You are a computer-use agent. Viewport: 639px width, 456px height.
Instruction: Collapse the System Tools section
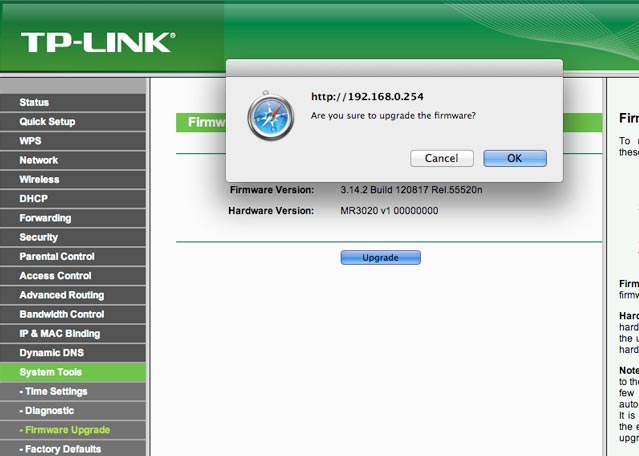click(x=50, y=372)
